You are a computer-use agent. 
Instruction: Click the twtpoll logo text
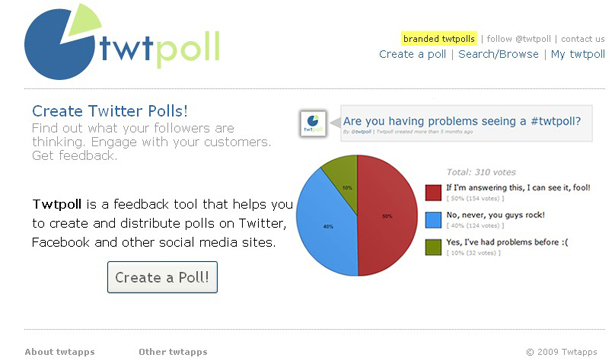tap(160, 49)
